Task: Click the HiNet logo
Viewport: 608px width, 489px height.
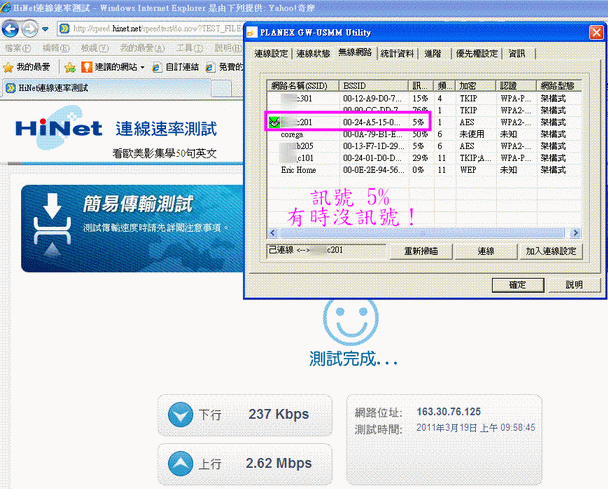Action: click(59, 128)
